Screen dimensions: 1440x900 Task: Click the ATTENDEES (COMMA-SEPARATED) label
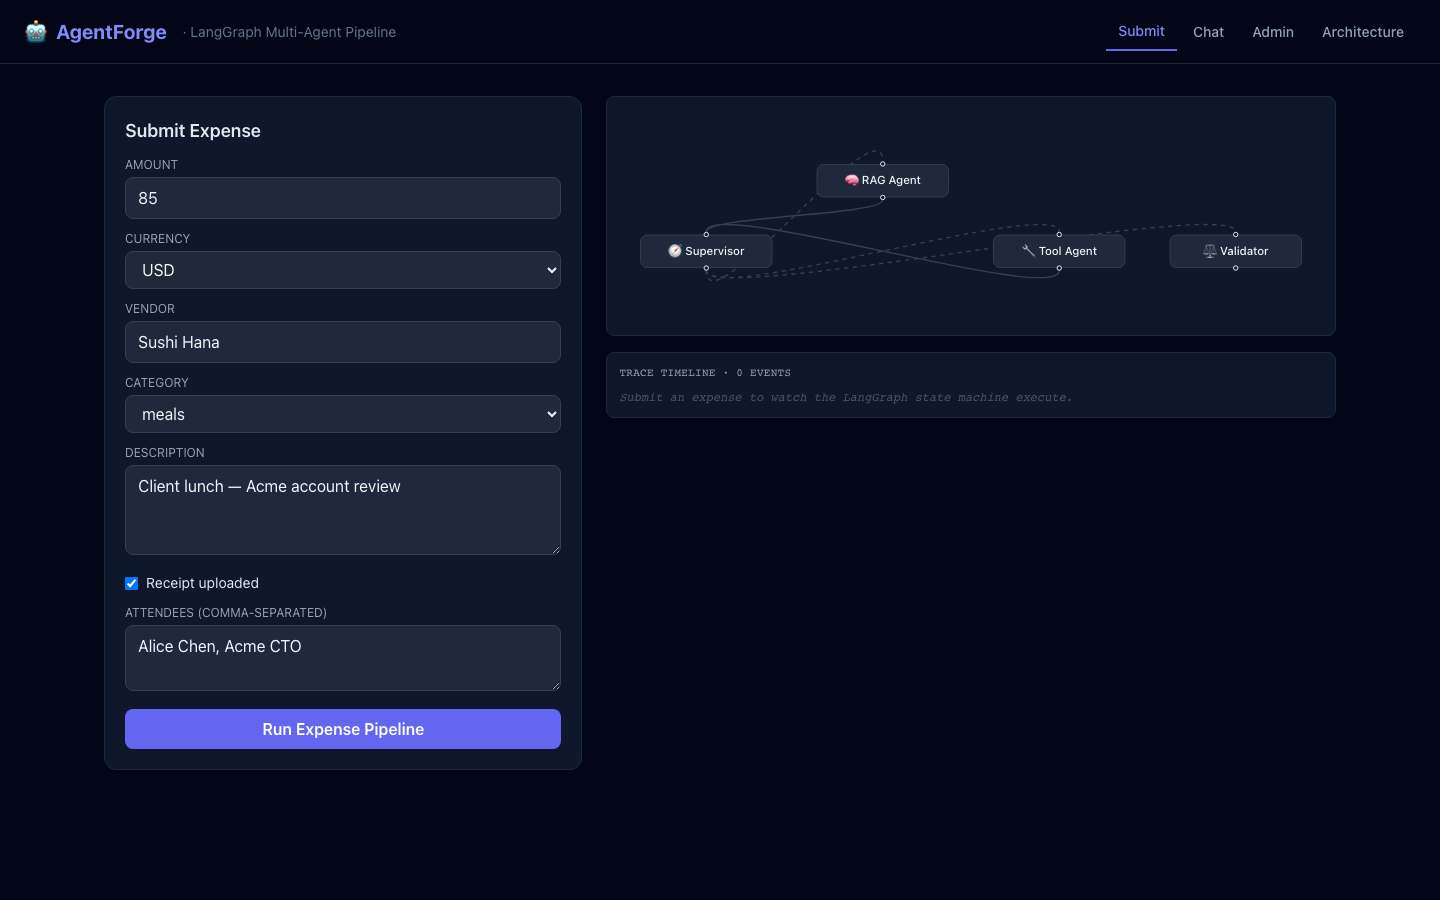226,613
